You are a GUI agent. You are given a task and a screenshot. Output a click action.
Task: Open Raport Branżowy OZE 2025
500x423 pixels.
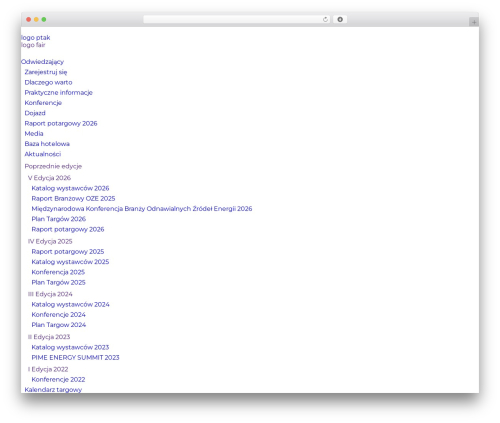73,199
